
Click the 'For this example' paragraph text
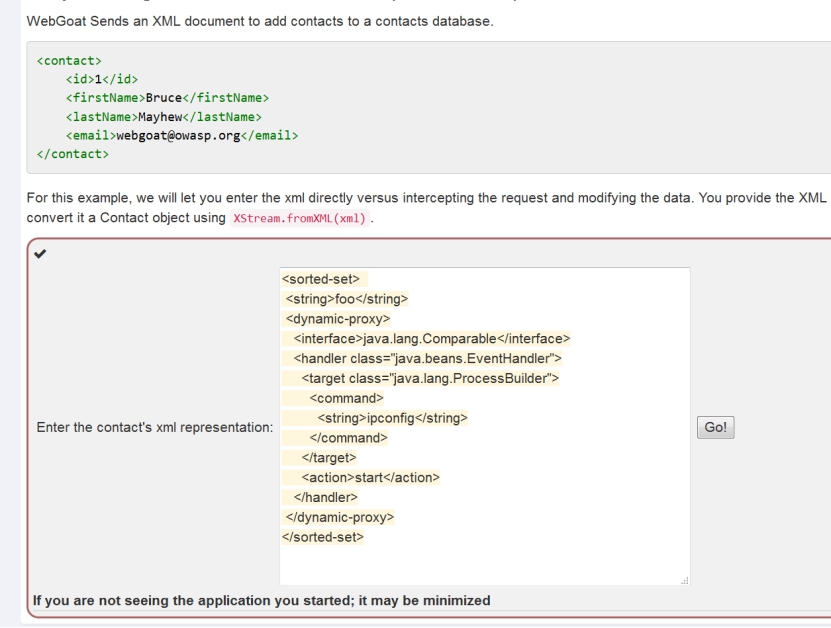click(427, 208)
